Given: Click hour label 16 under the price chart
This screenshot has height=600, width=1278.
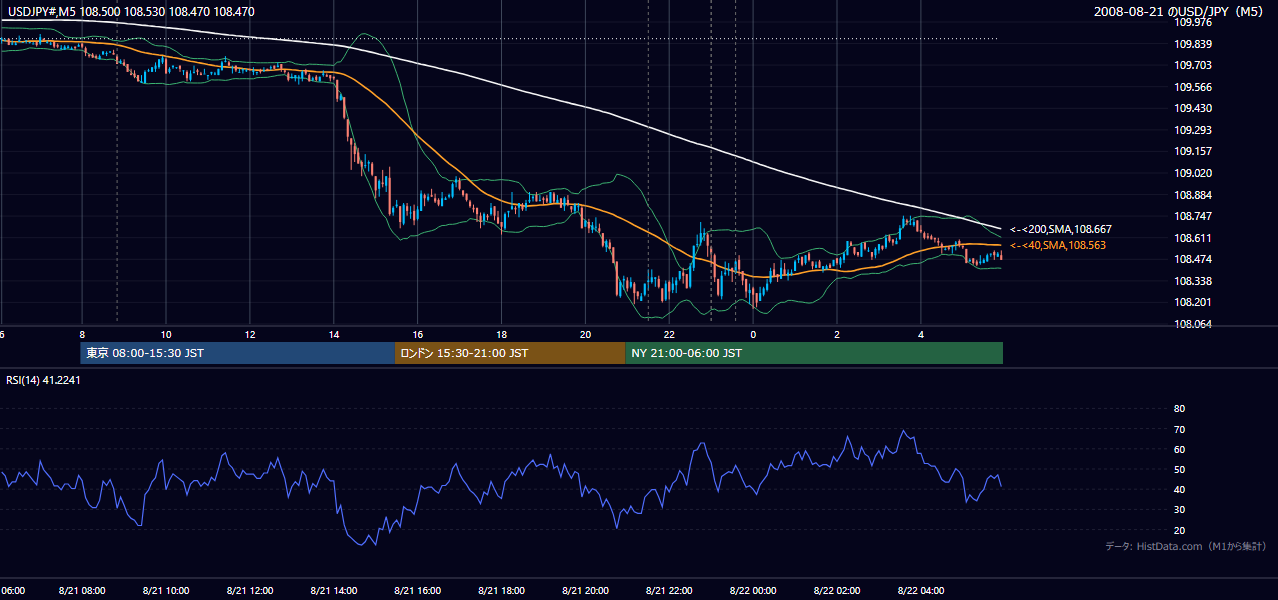Looking at the screenshot, I should click(418, 334).
